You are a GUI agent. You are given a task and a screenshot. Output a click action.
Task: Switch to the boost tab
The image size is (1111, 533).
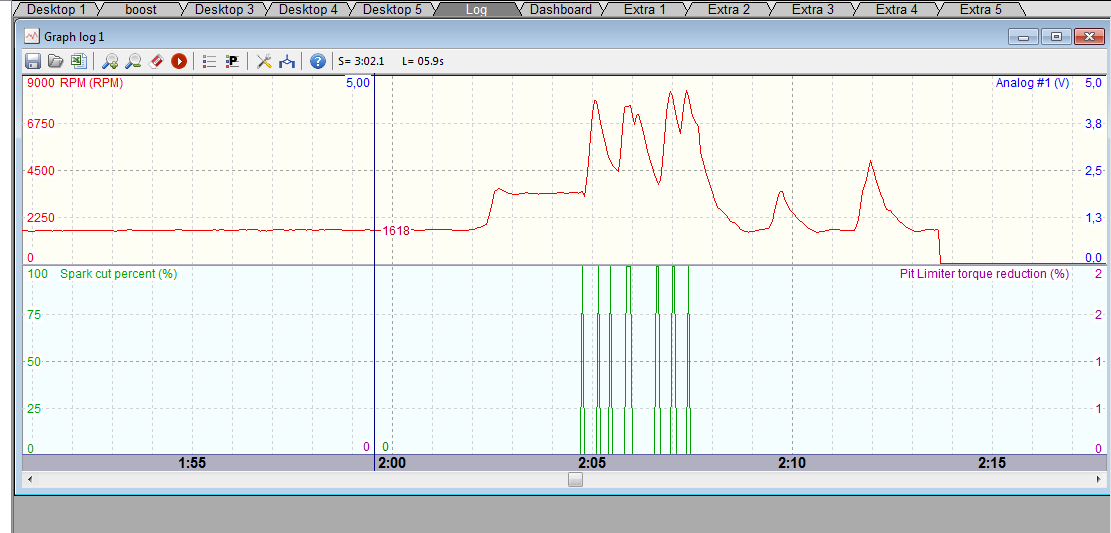coord(141,9)
